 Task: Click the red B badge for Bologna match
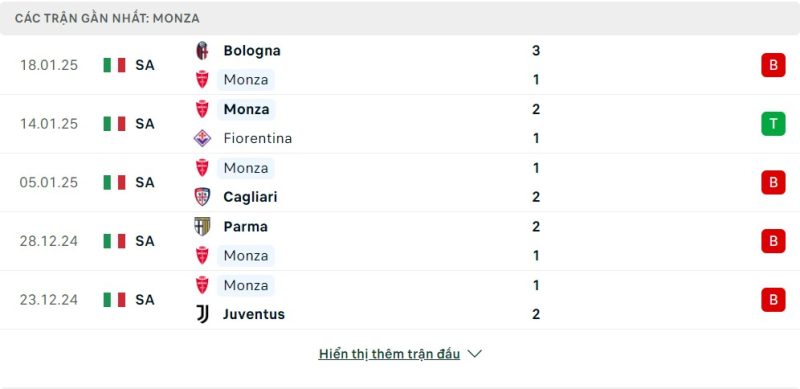coord(773,65)
